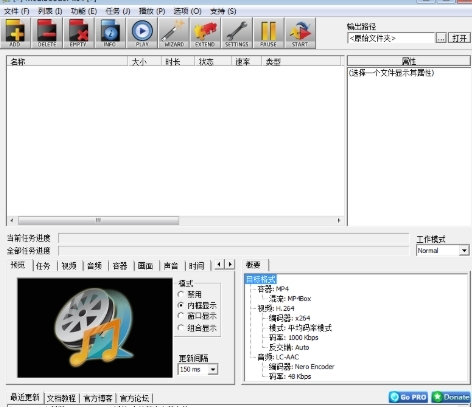Click the 速率 column header
472x407 pixels.
246,61
